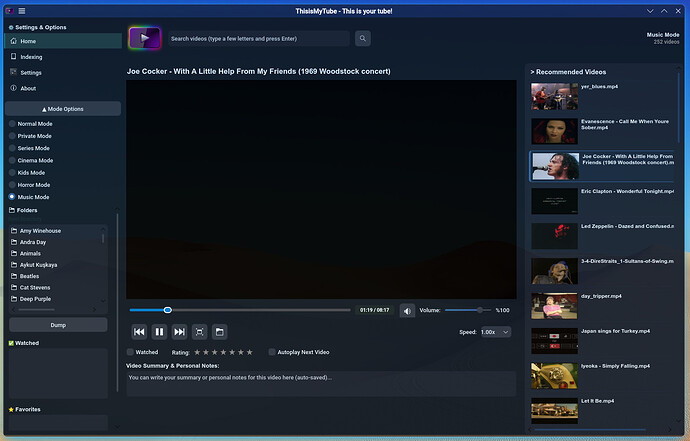Pause the playing video
Screen dimensions: 690x441
coord(159,332)
